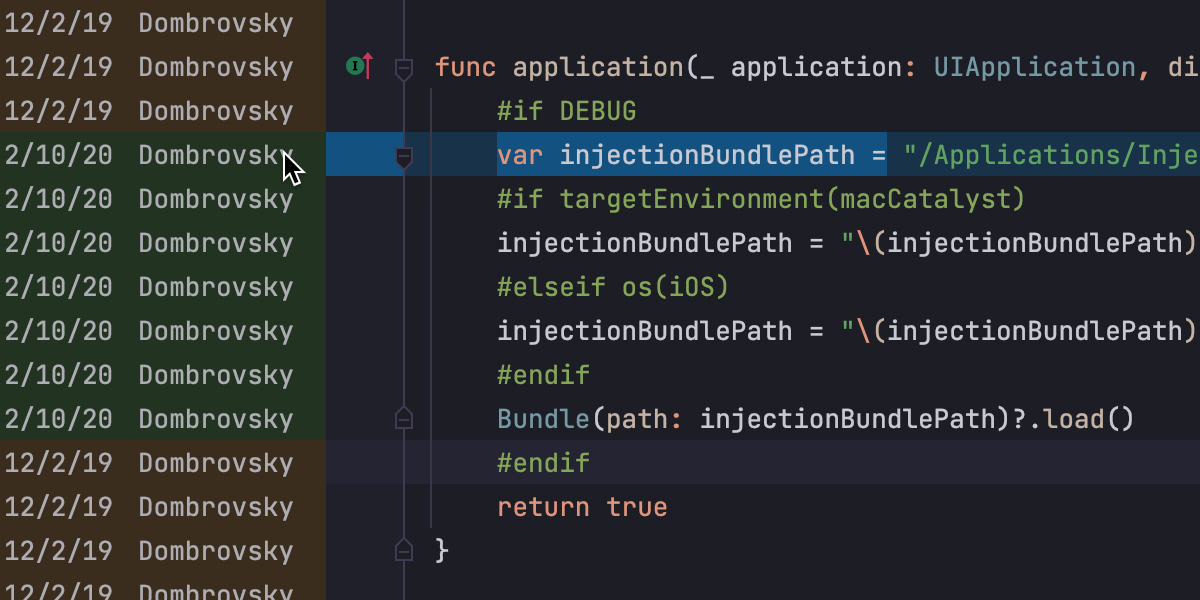Place cursor on return true statement

(581, 507)
